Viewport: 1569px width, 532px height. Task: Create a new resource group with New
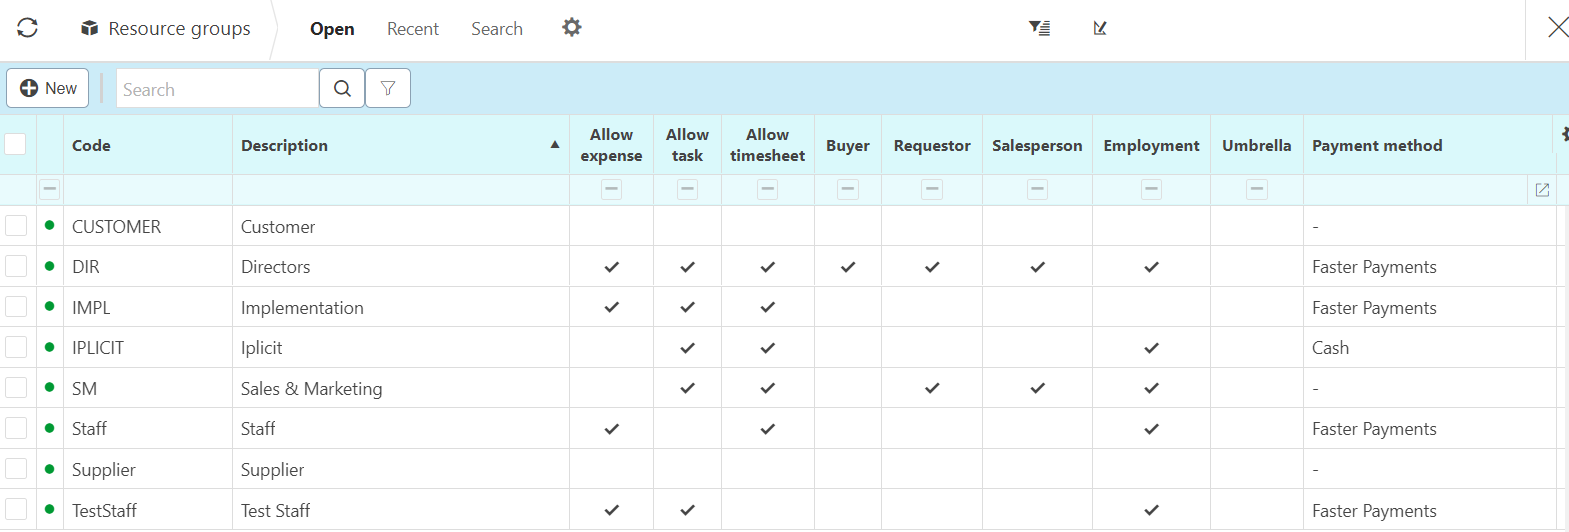48,88
